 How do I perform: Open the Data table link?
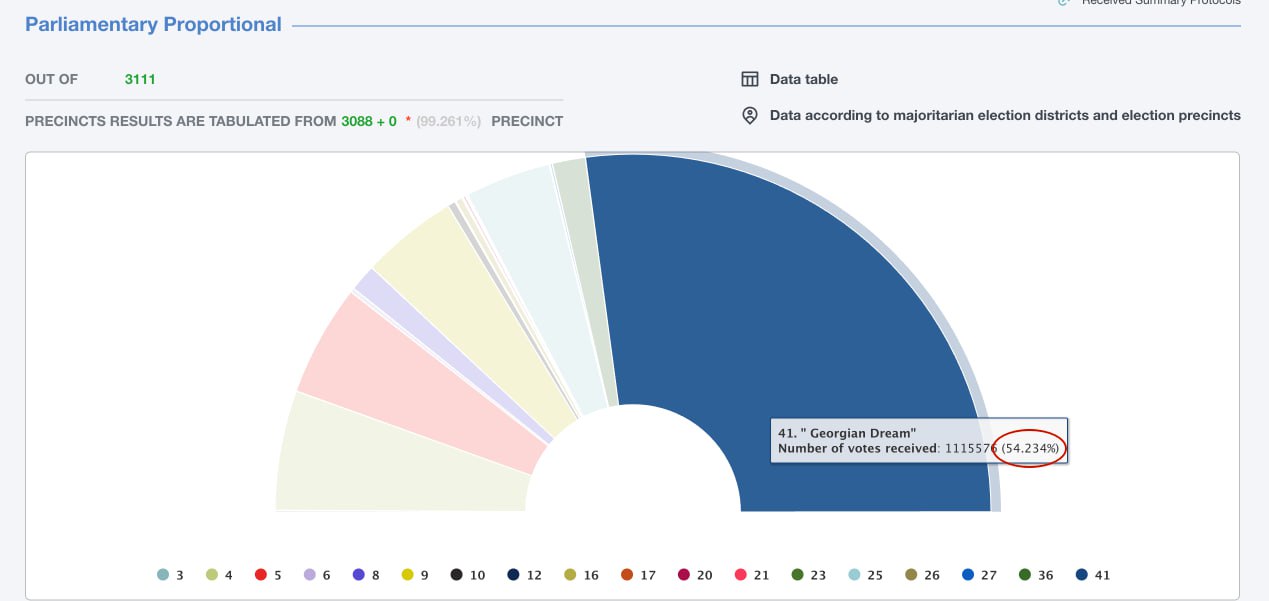tap(803, 79)
